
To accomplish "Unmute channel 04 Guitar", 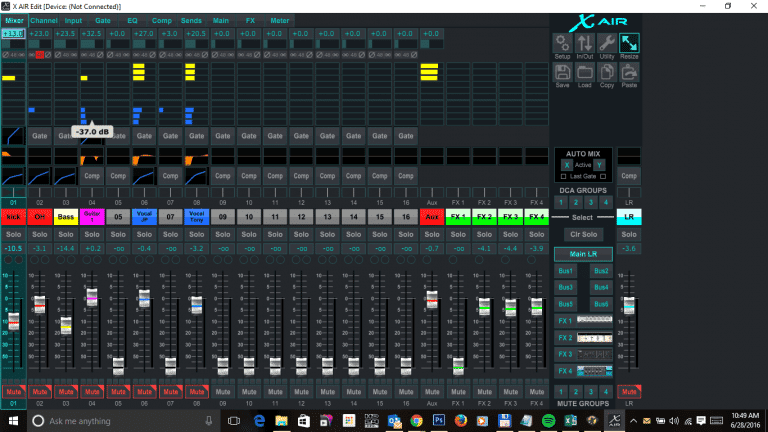I will [x=92, y=391].
